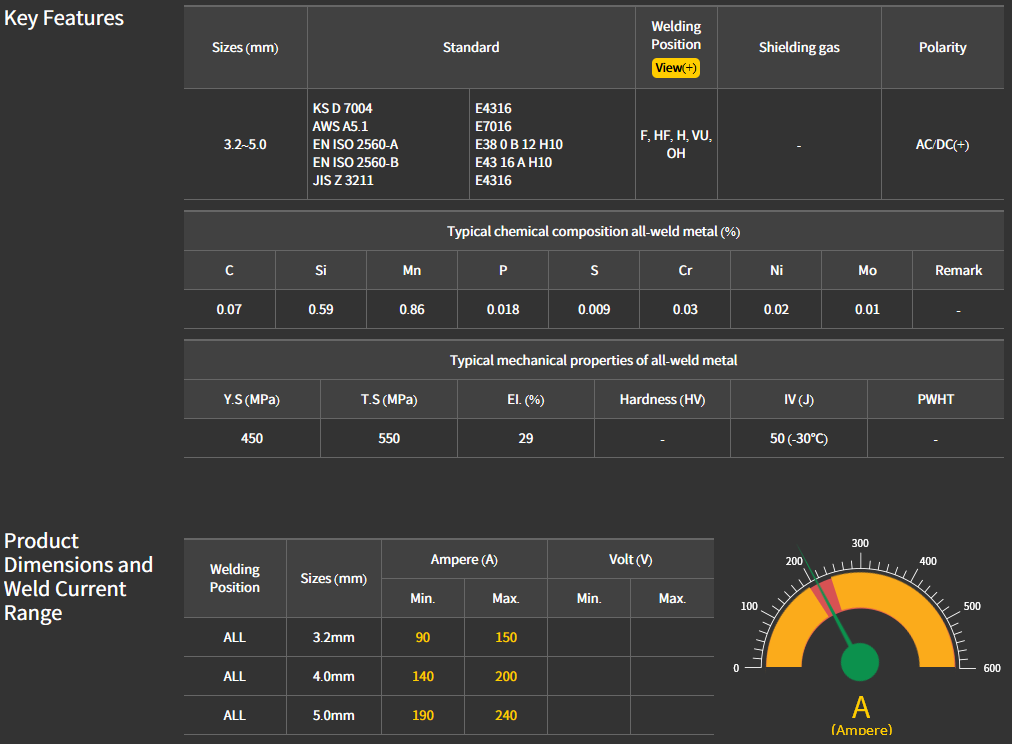Select the Key Features section heading
1012x744 pixels.
(64, 18)
